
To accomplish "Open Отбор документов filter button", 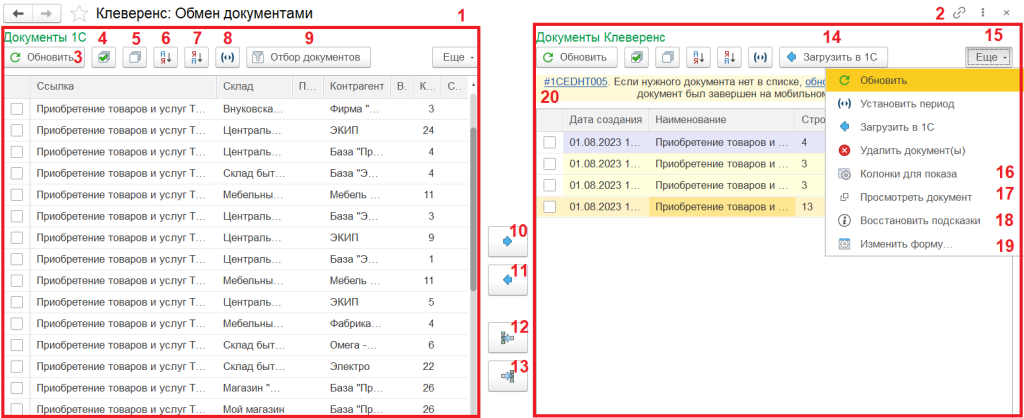I will 308,57.
